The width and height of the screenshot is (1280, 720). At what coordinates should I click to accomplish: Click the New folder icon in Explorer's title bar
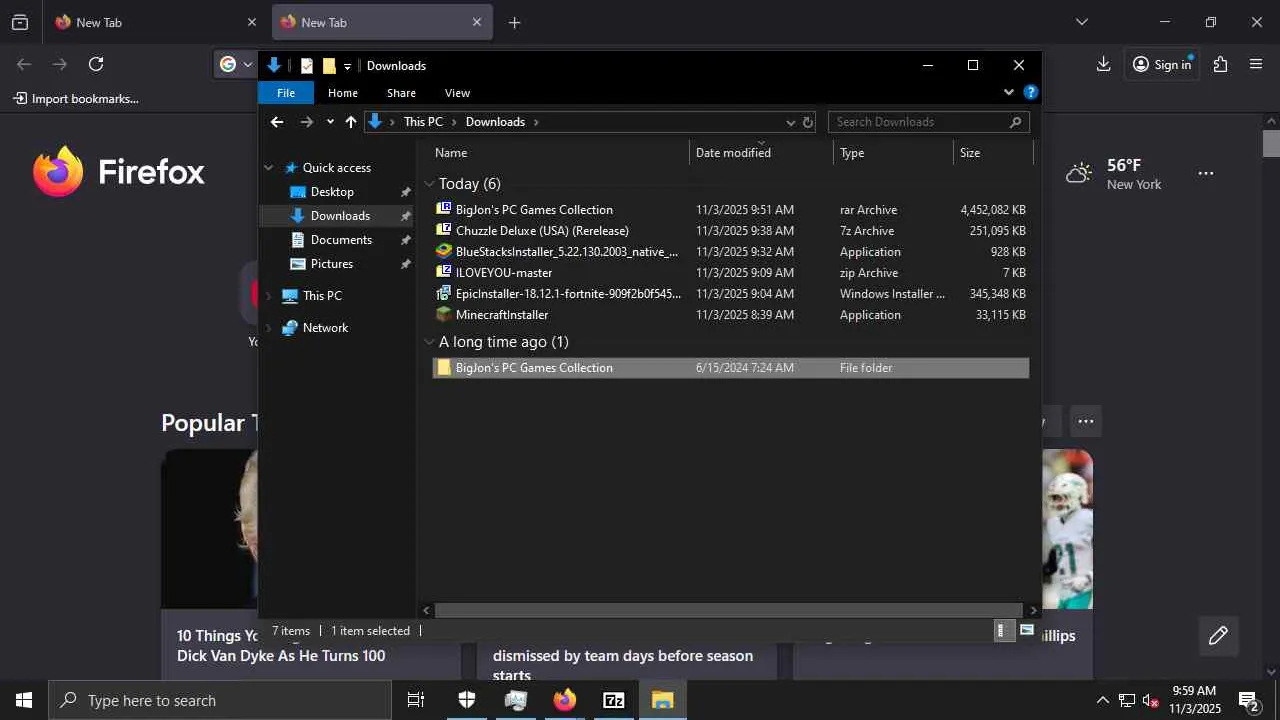click(x=329, y=66)
